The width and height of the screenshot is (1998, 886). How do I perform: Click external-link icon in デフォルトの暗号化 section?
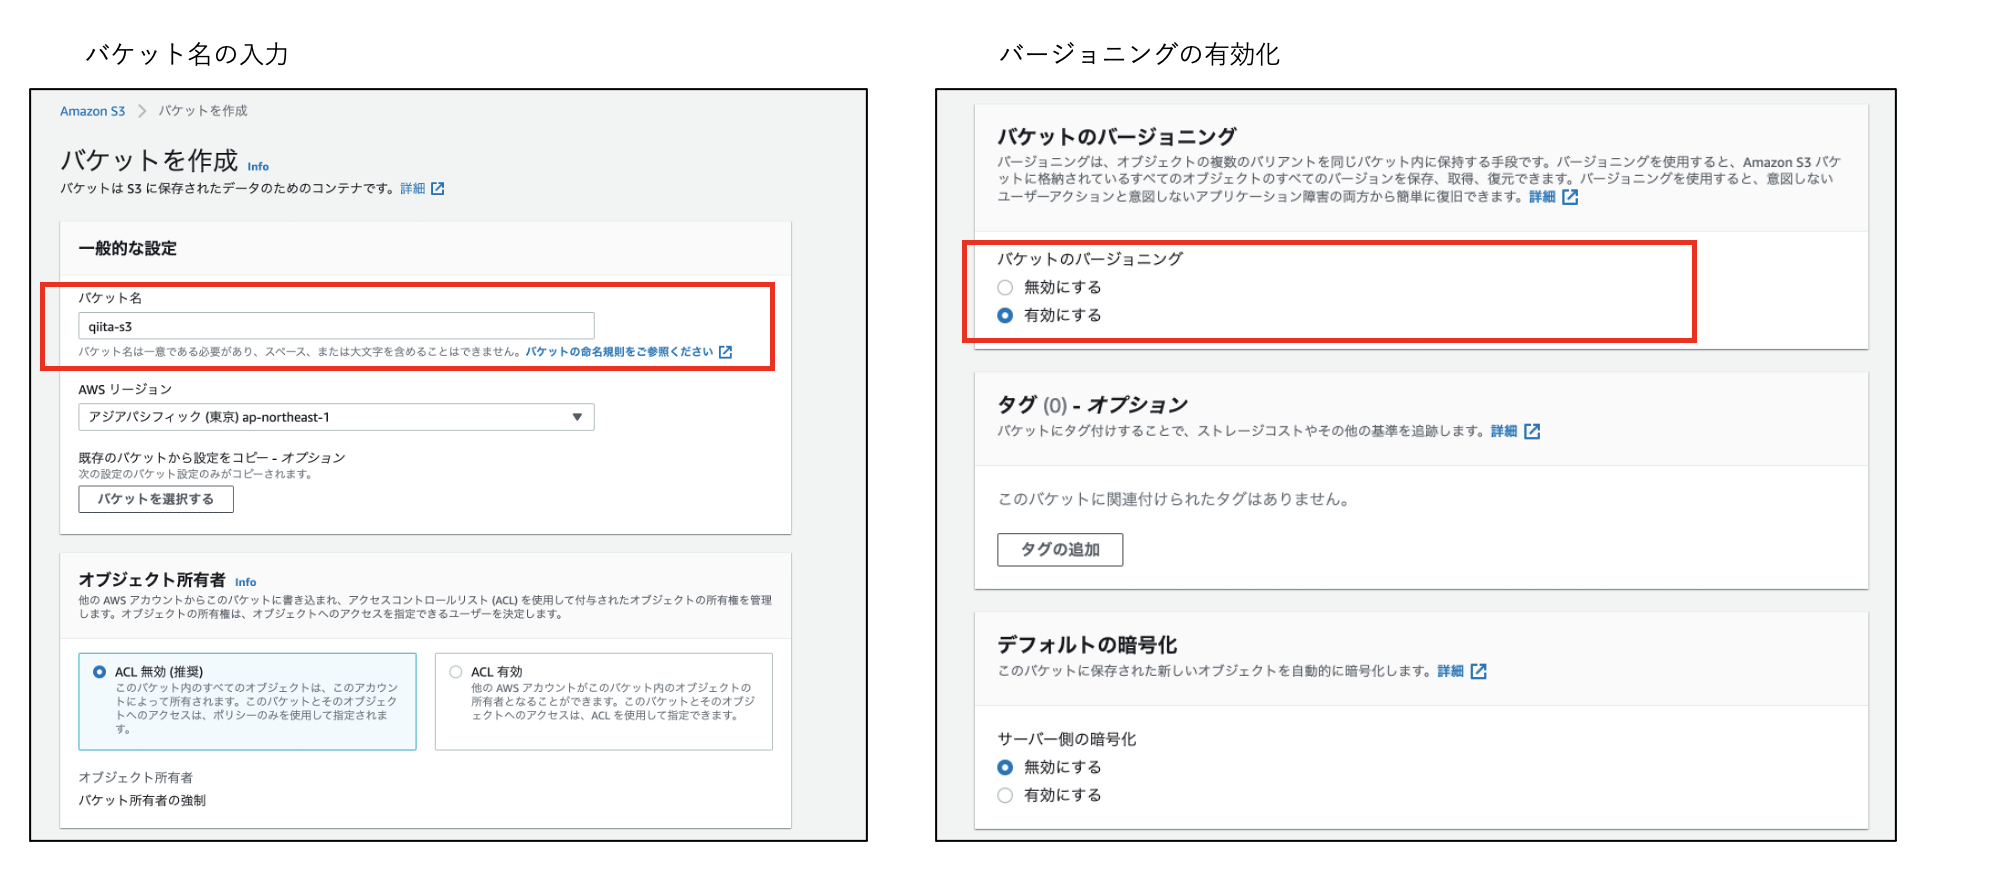pyautogui.click(x=1479, y=671)
